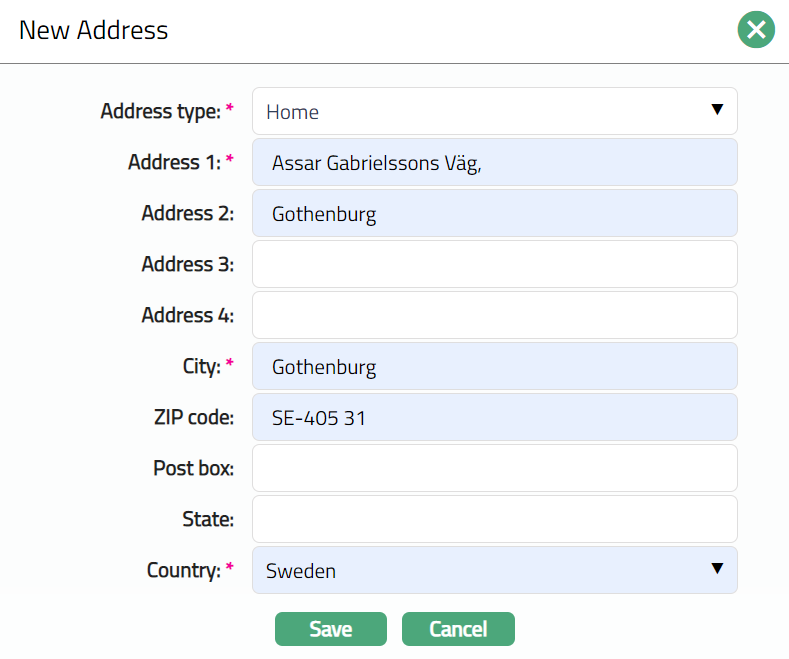Expand the Country dropdown showing Sweden
The height and width of the screenshot is (659, 789).
494,570
